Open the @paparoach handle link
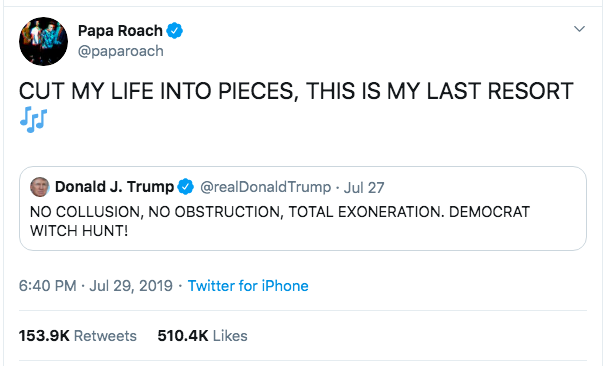This screenshot has height=366, width=607. tap(121, 51)
